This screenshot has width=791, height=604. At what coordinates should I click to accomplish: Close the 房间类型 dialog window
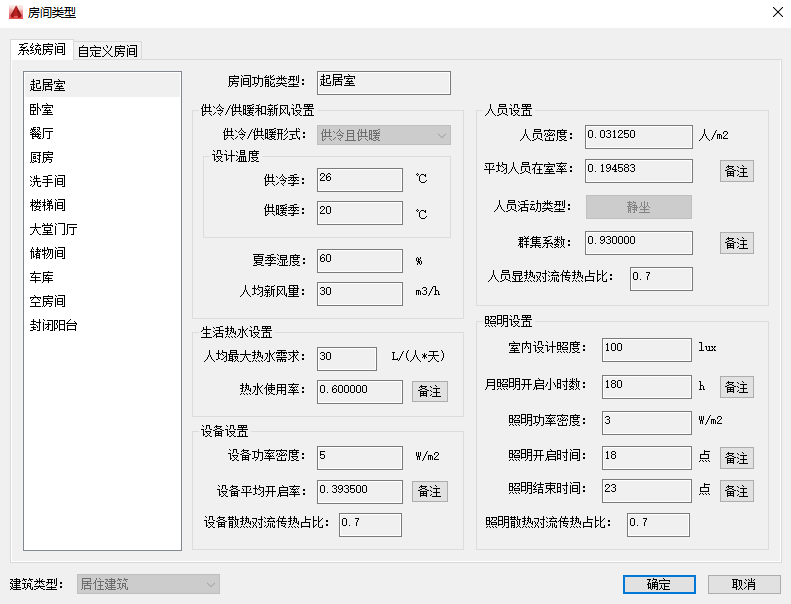pos(777,12)
